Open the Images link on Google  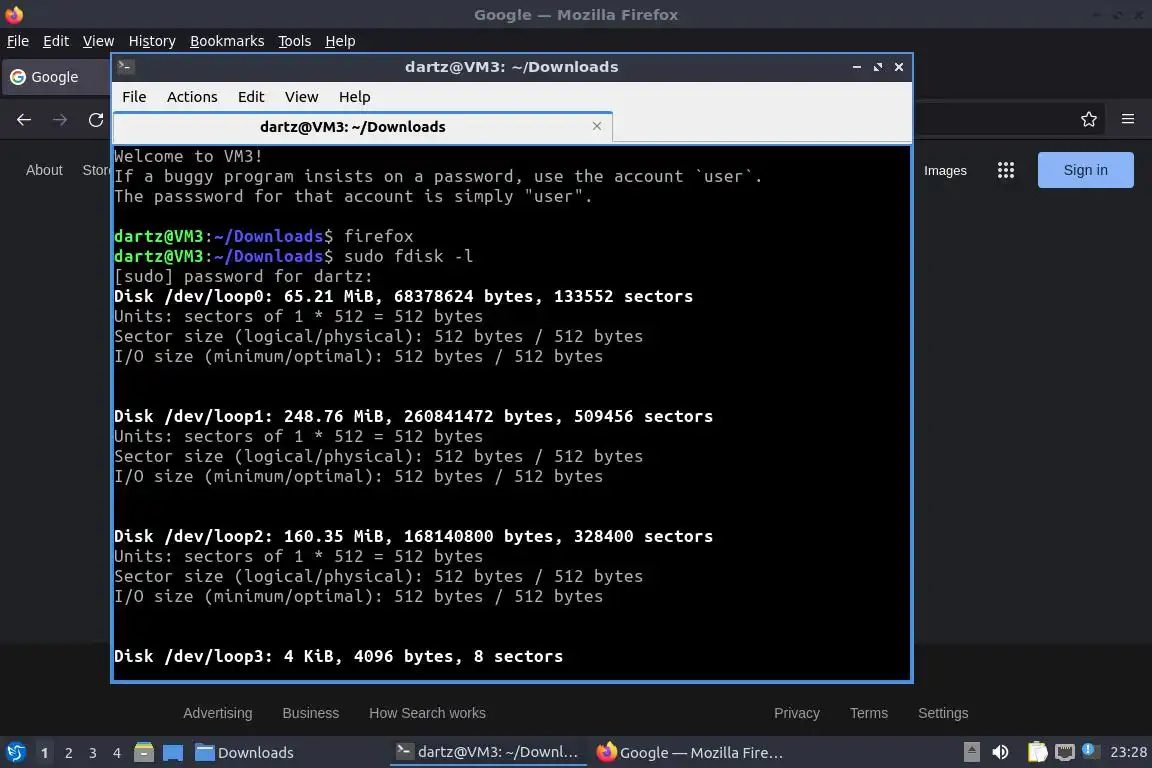(945, 171)
